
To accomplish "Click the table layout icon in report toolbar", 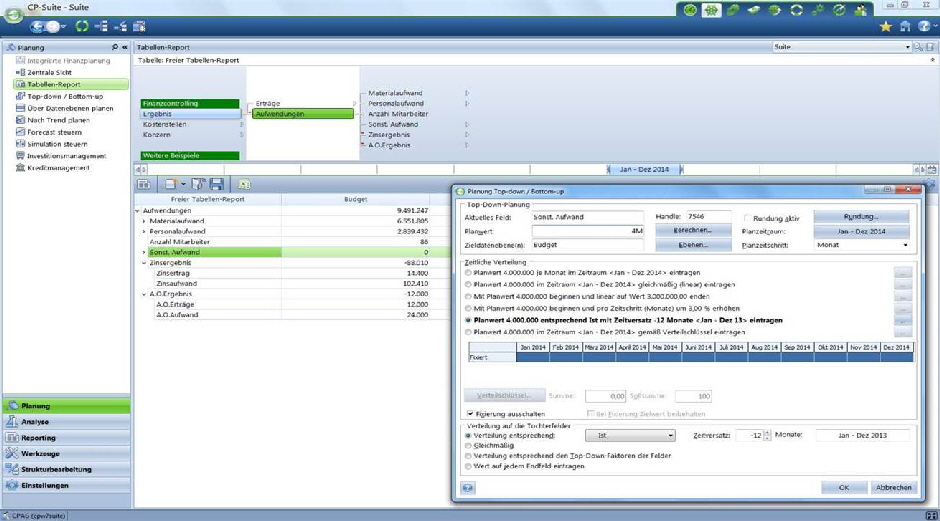I will [x=144, y=185].
